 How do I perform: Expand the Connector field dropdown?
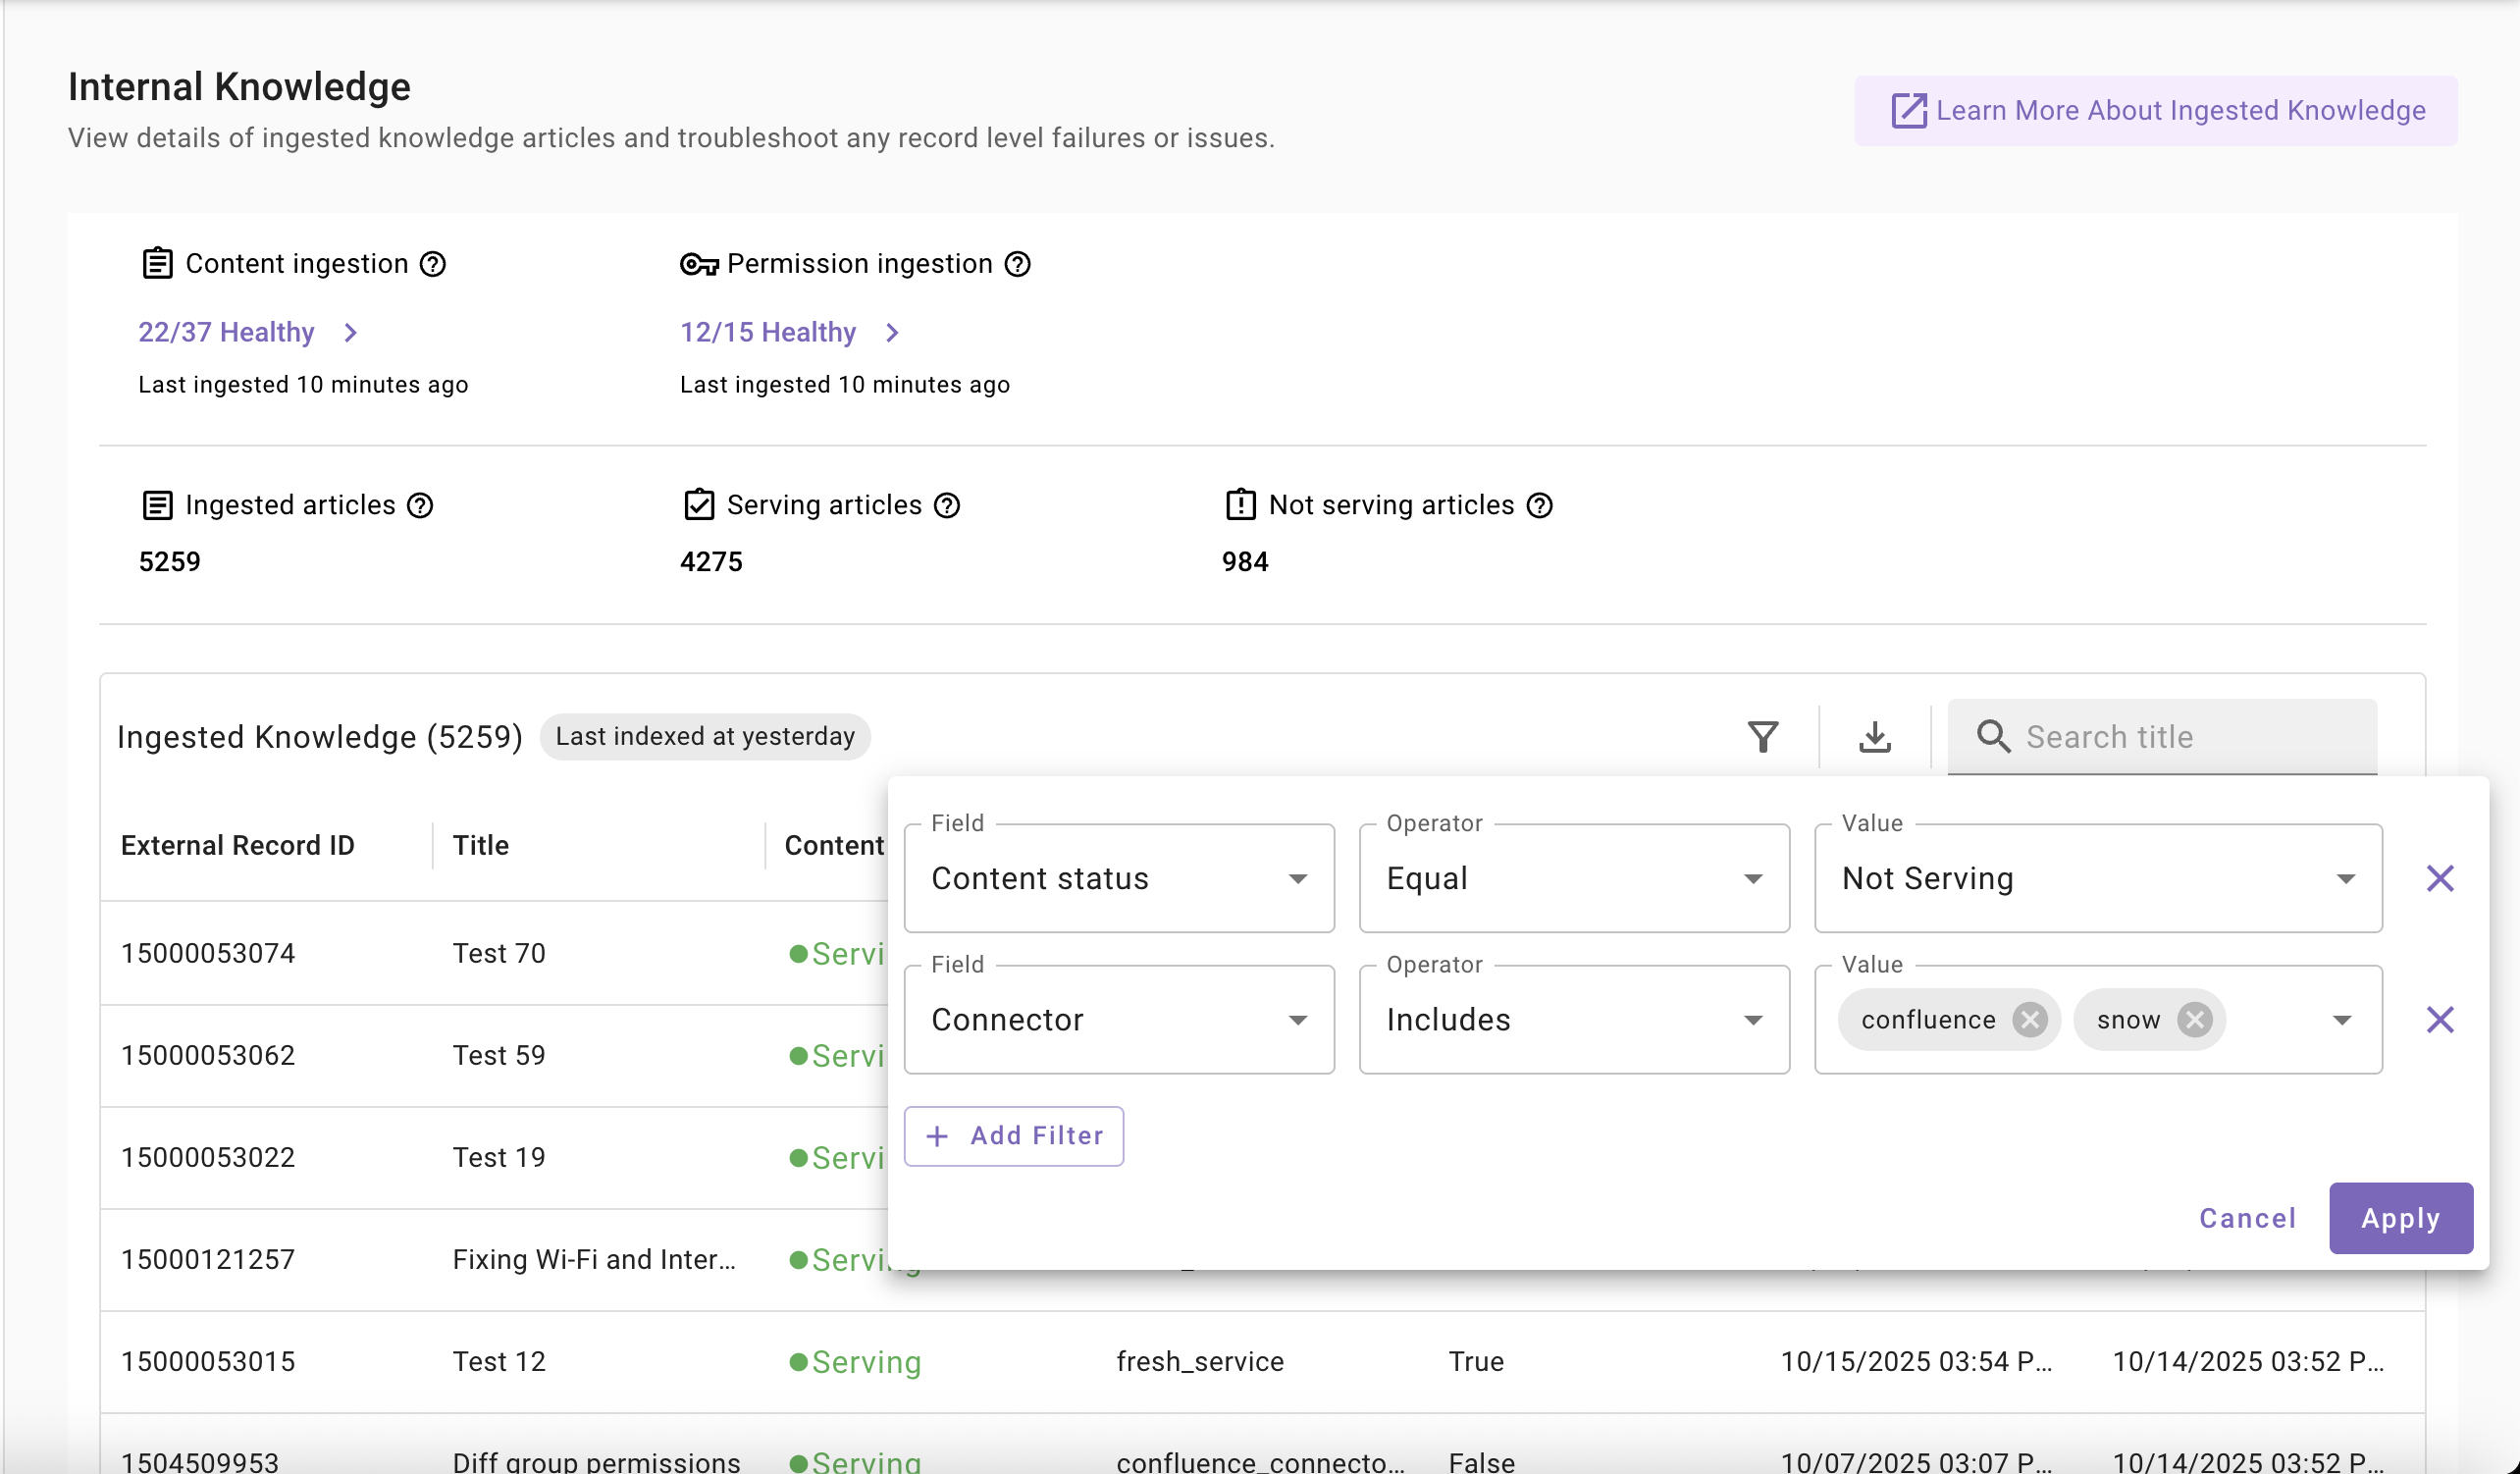(1118, 1020)
